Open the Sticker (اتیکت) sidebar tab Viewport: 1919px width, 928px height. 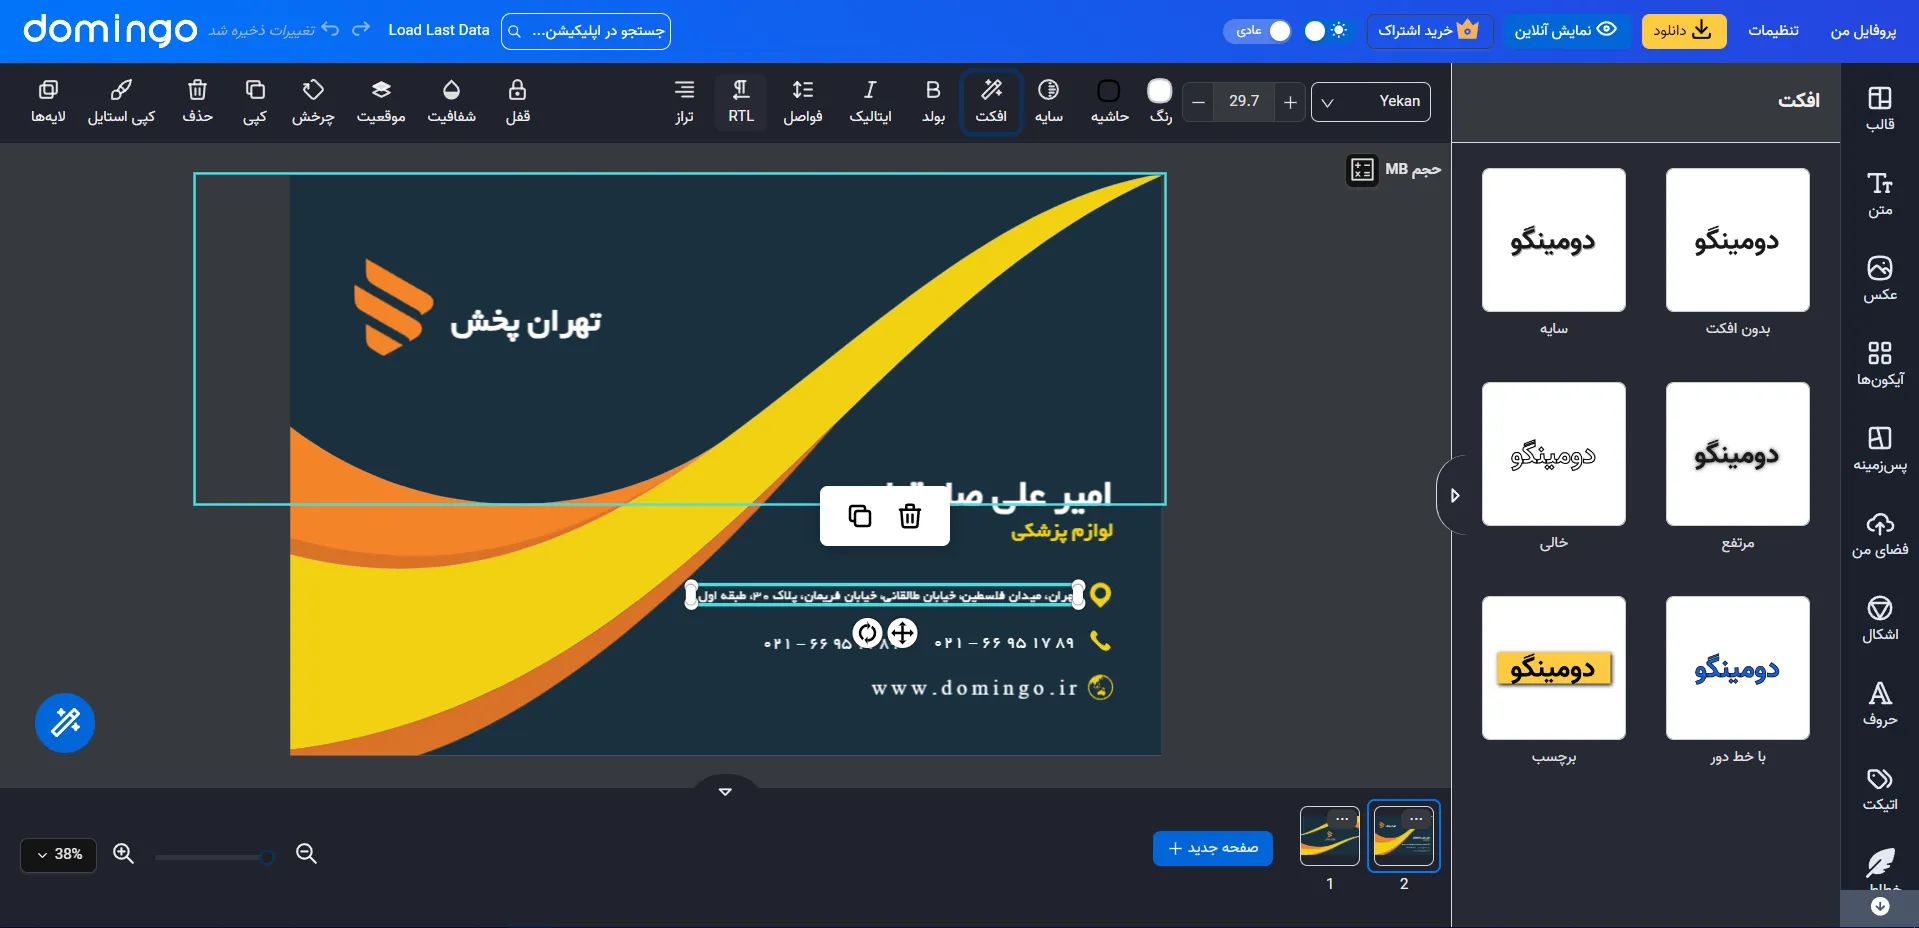click(1880, 789)
